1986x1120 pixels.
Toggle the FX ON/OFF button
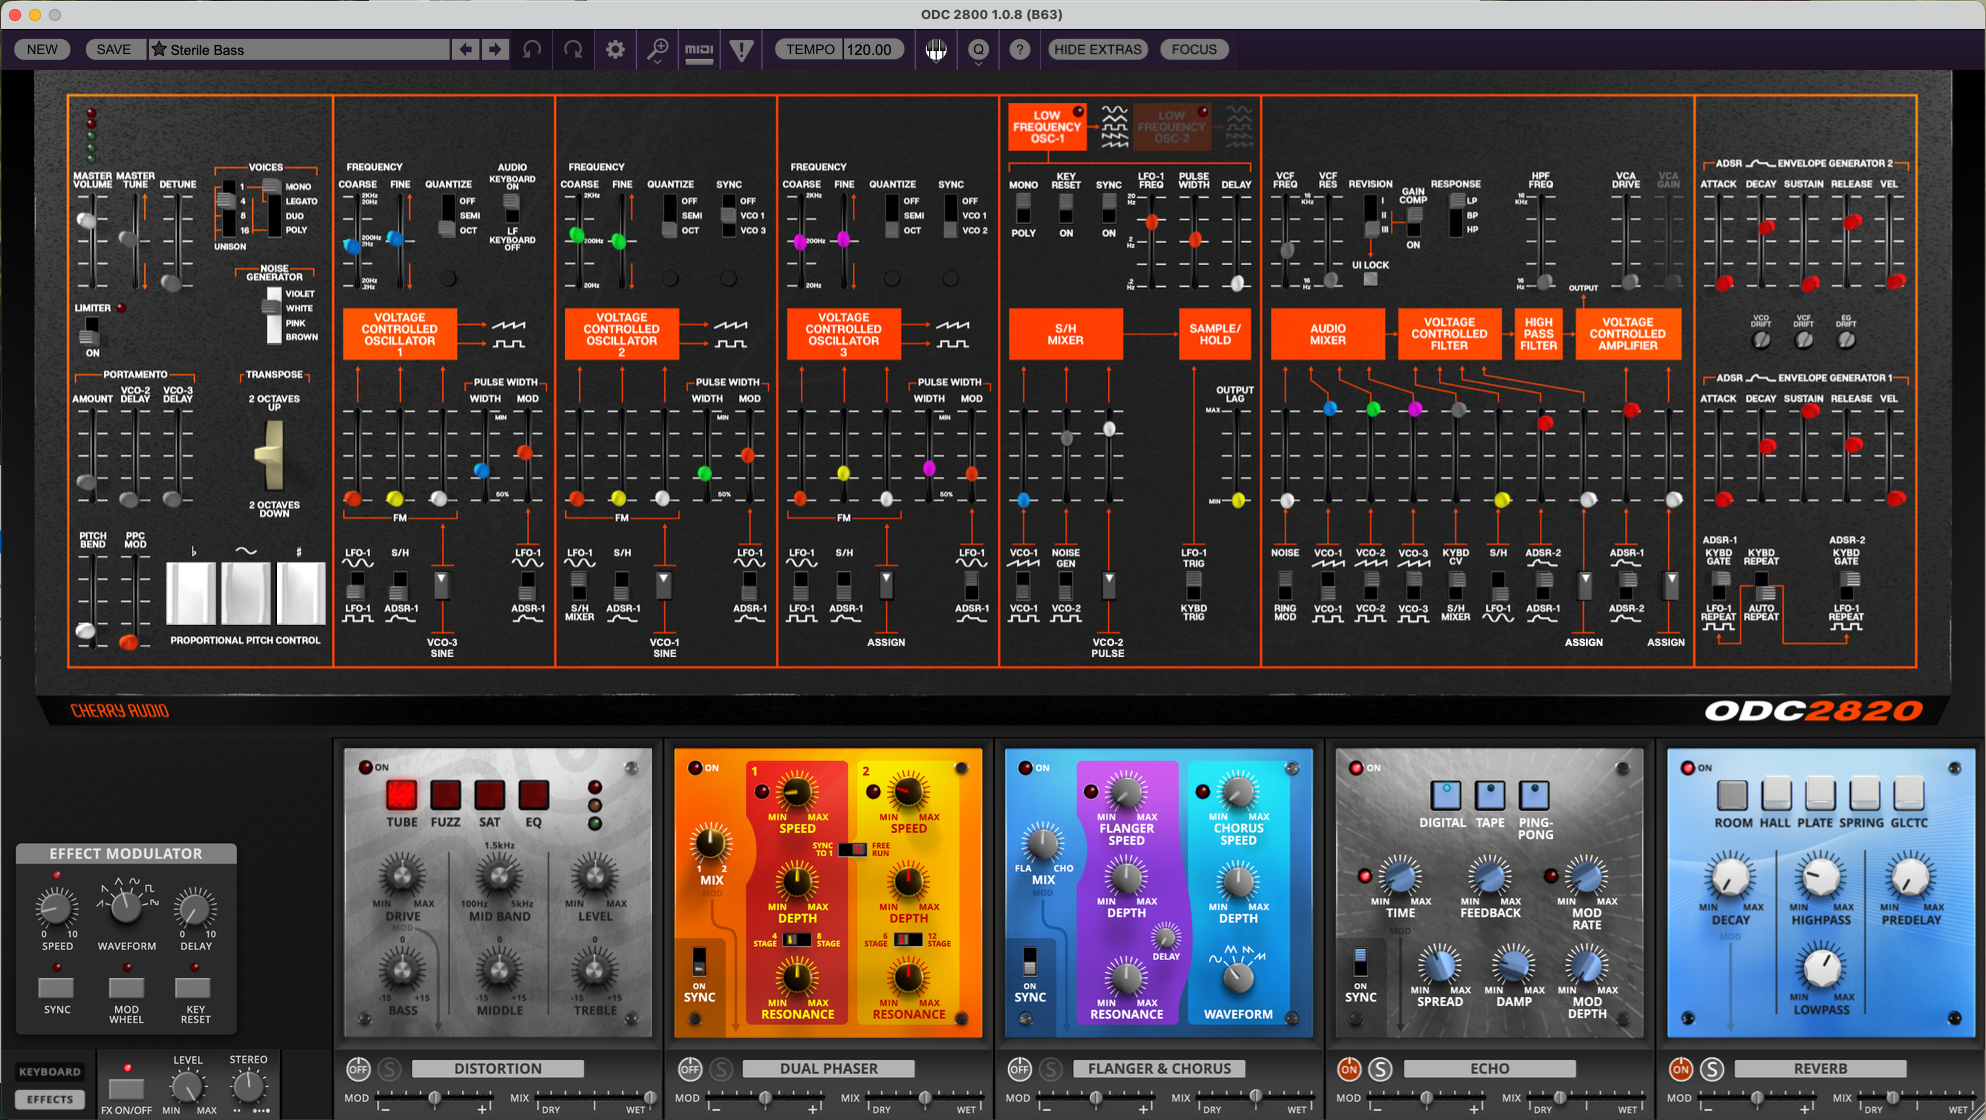126,1087
